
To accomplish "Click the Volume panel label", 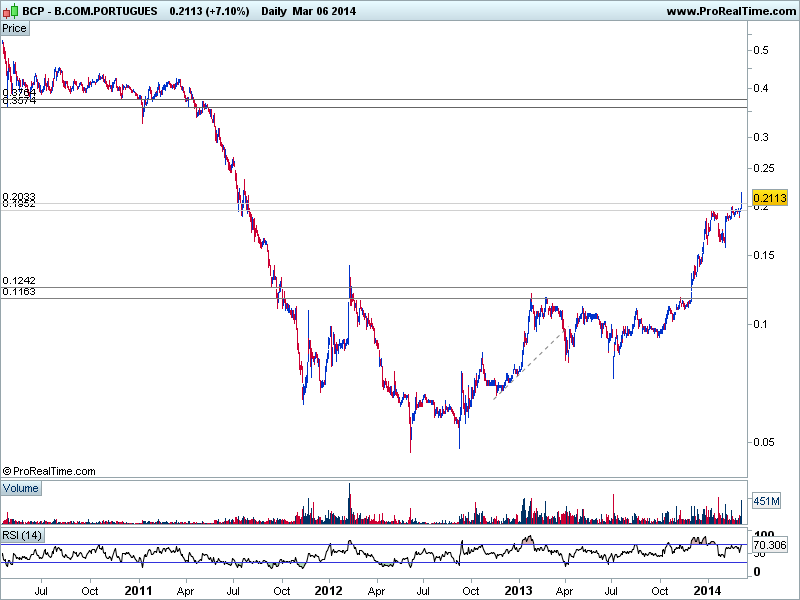I will tap(20, 488).
